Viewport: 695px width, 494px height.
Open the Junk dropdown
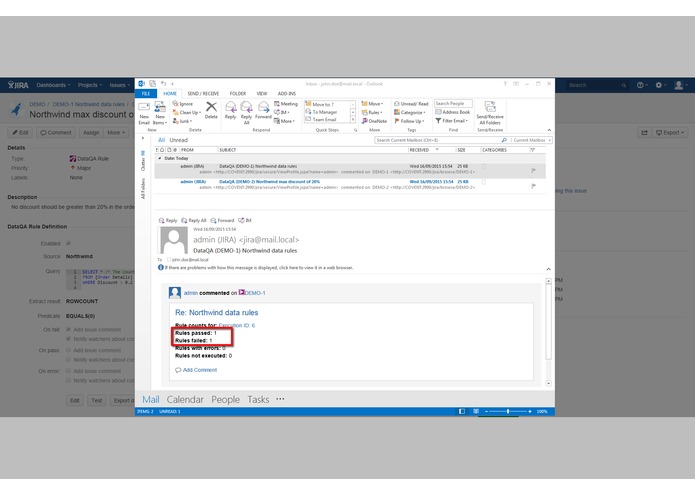click(x=182, y=121)
